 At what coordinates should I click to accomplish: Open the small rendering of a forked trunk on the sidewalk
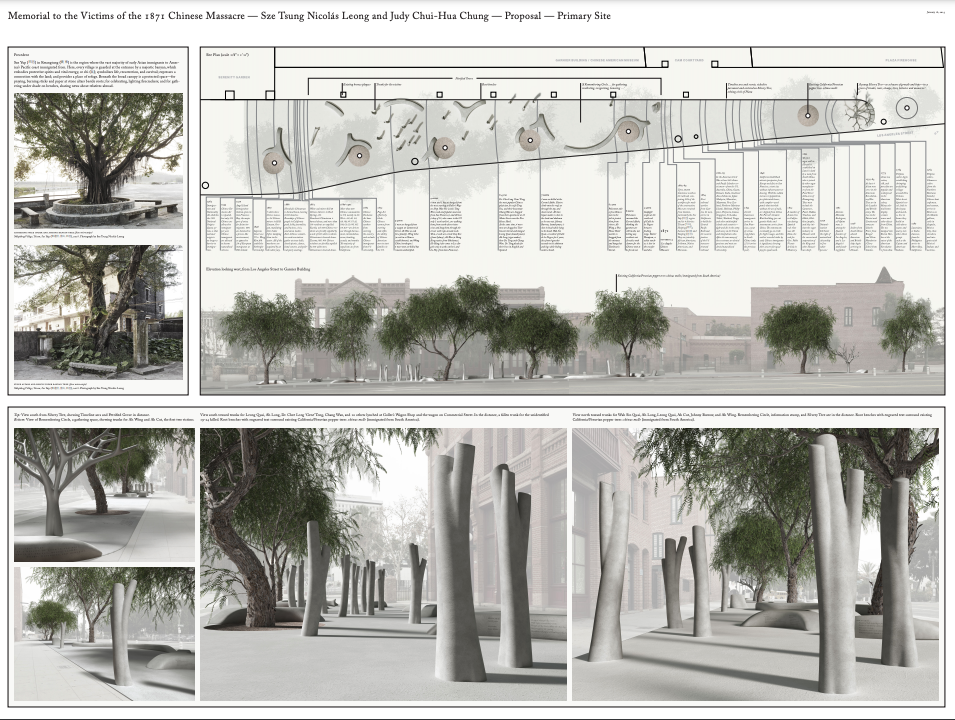(104, 634)
